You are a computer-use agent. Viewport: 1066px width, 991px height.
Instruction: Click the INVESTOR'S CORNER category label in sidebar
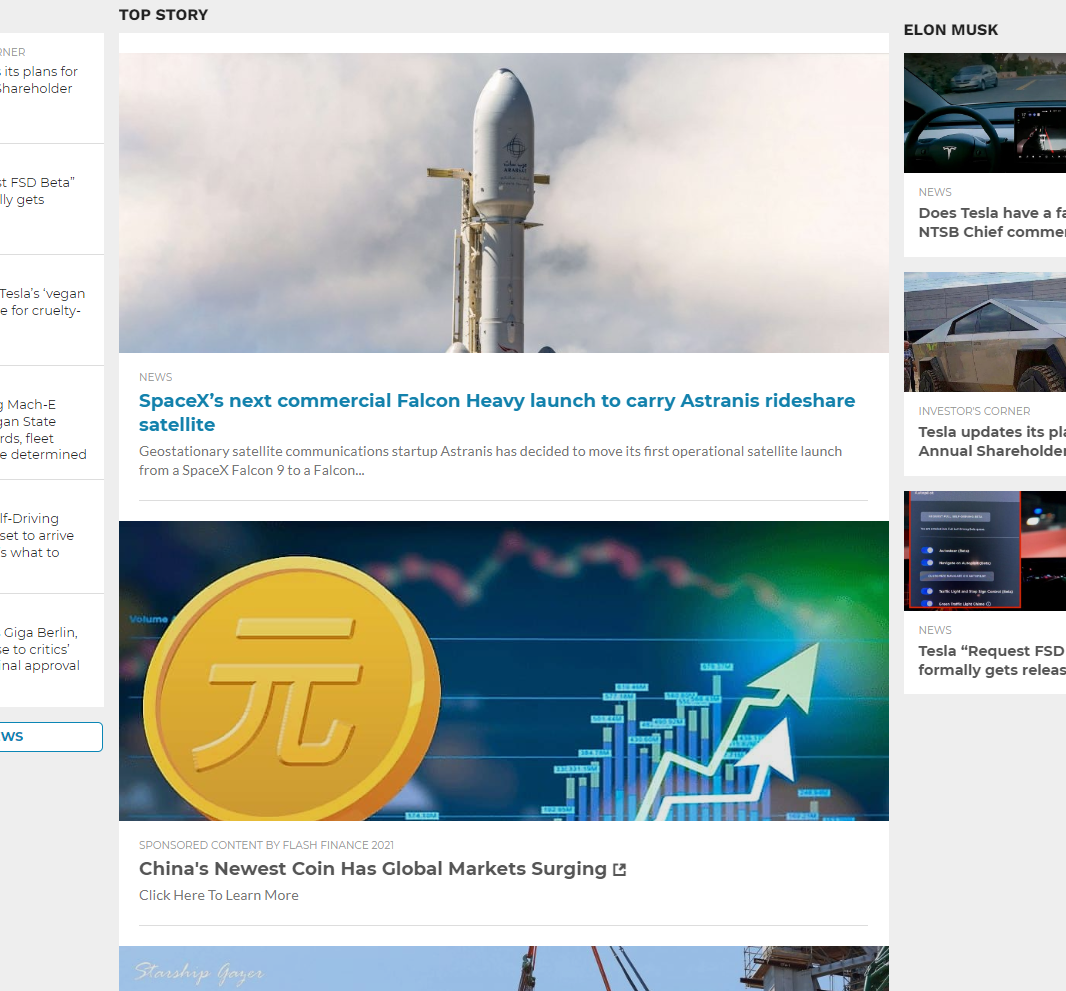point(974,411)
